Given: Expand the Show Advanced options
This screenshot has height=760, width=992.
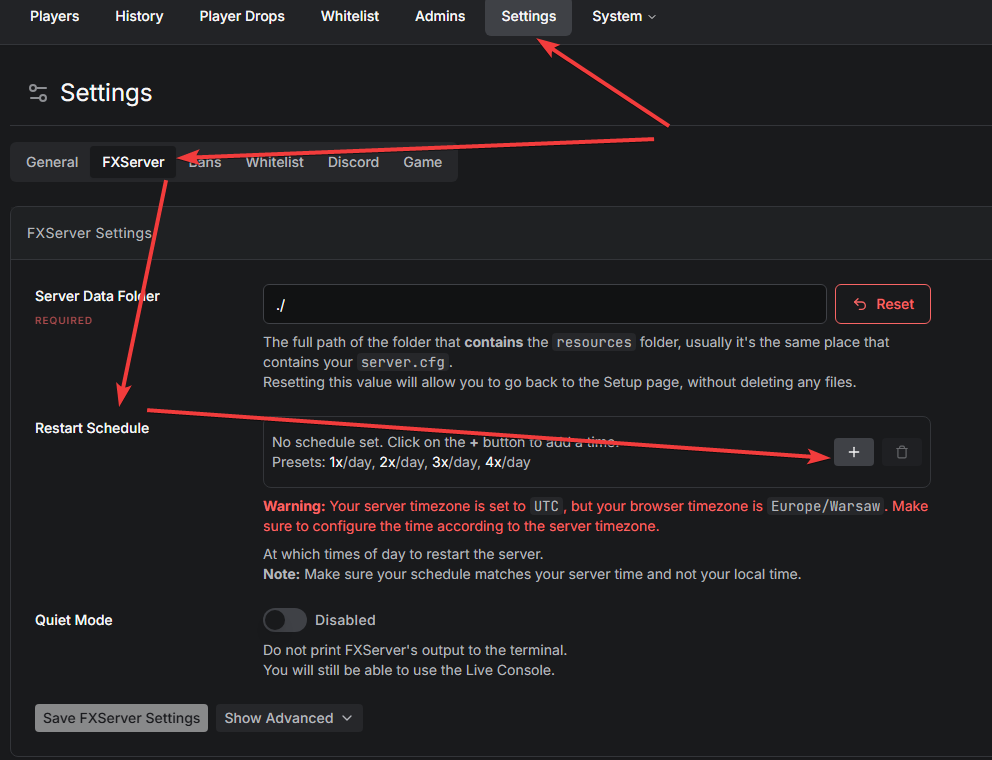Looking at the screenshot, I should coord(289,718).
